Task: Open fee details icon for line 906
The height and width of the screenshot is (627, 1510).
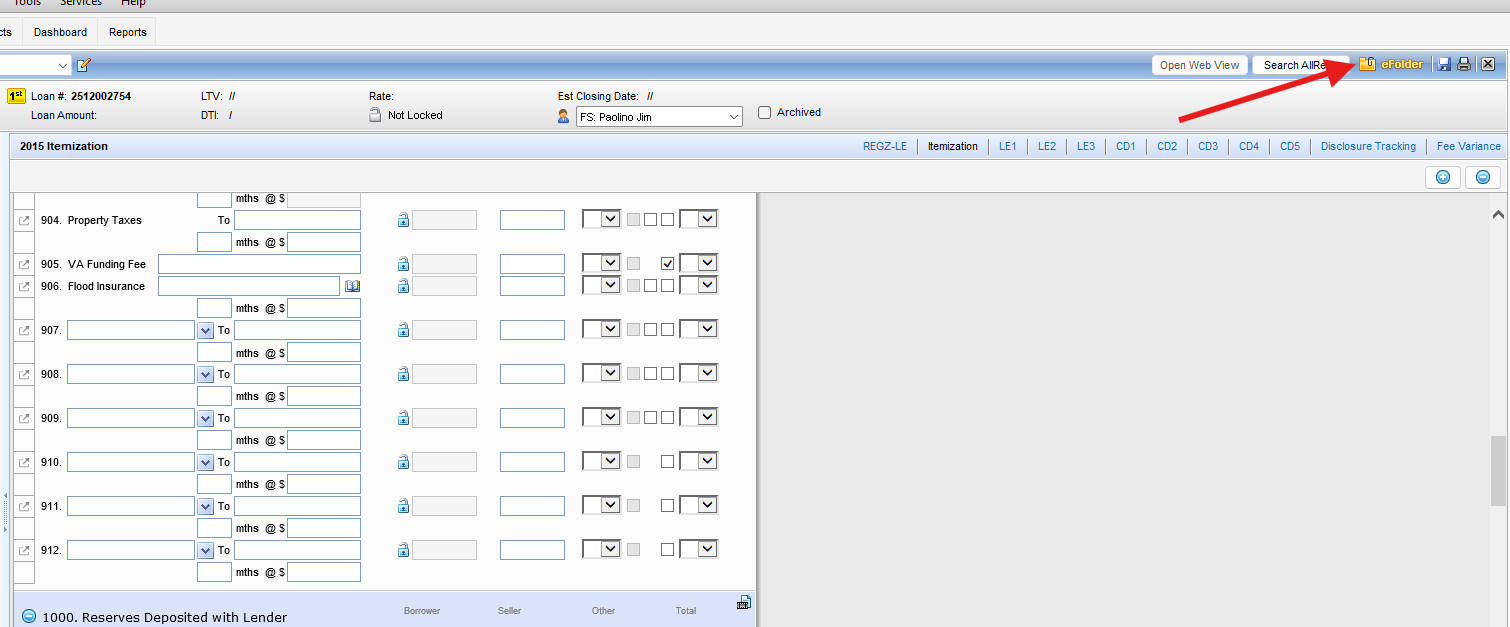Action: pyautogui.click(x=24, y=286)
